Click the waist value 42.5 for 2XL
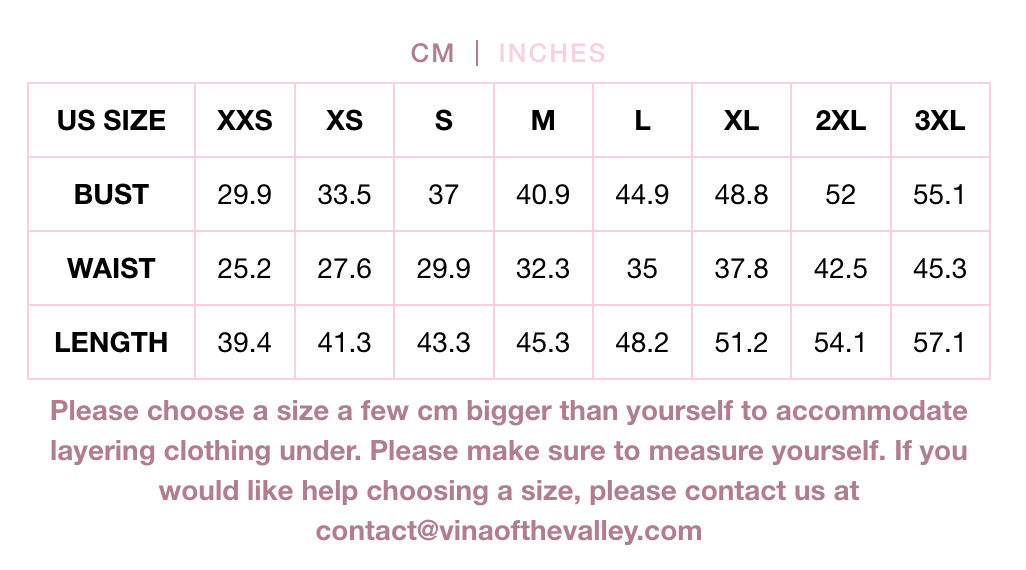This screenshot has width=1026, height=570. 841,268
